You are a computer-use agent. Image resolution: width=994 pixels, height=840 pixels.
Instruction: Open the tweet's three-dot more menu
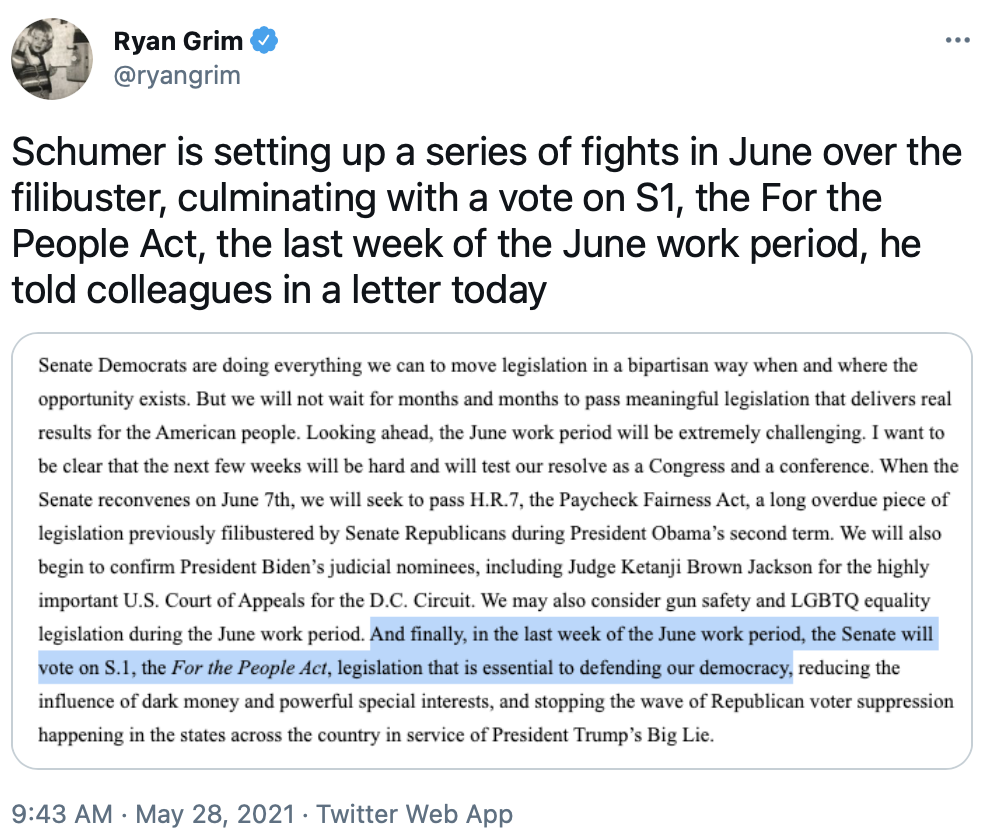coord(957,40)
